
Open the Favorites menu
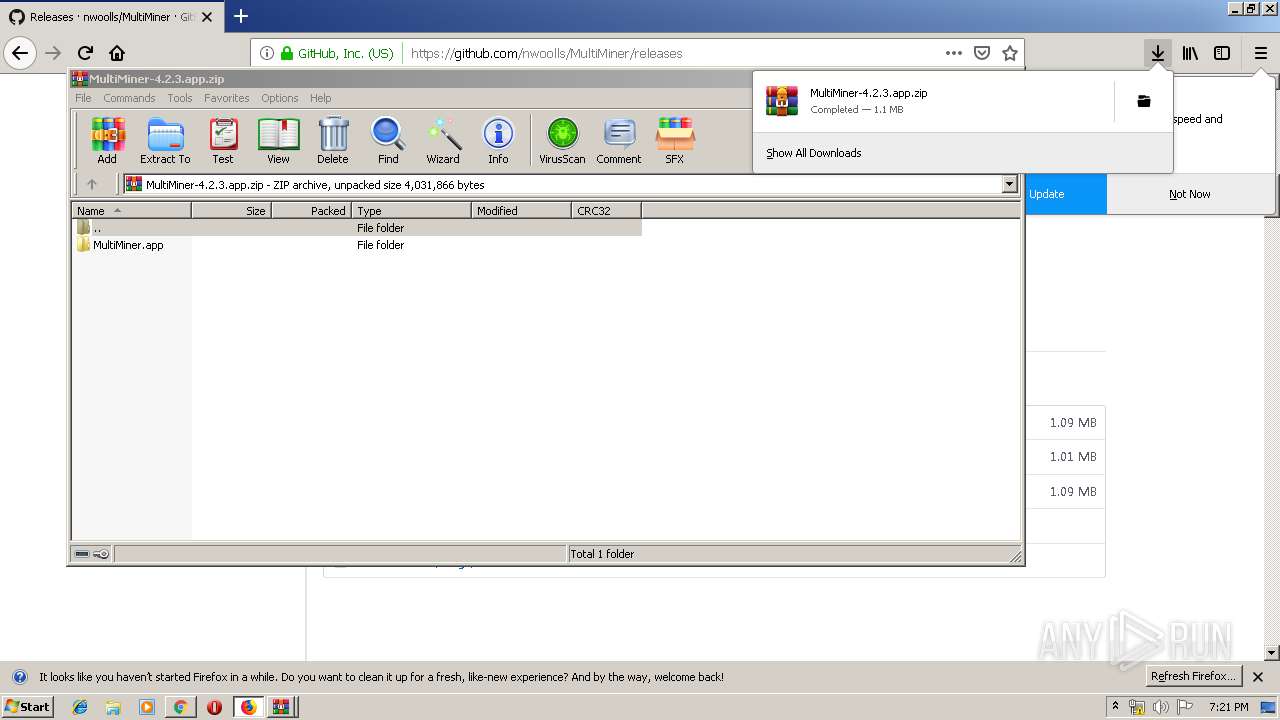[x=227, y=98]
